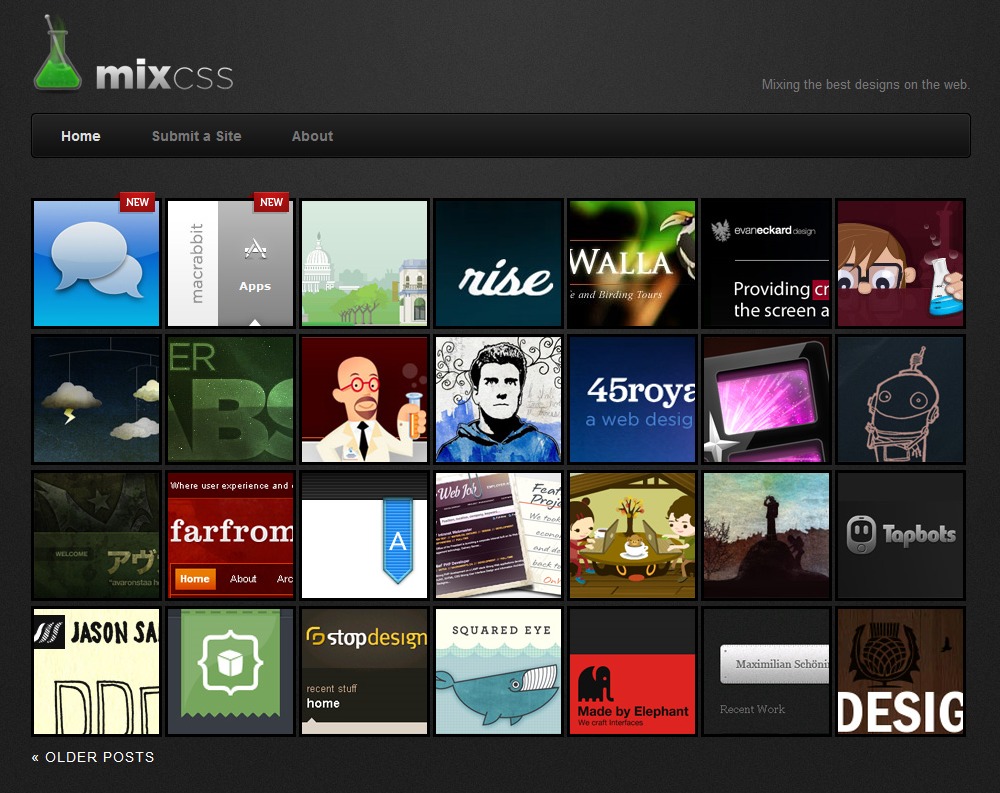Open the Capitol building illustration thumbnail
Image resolution: width=1000 pixels, height=793 pixels.
click(x=364, y=263)
